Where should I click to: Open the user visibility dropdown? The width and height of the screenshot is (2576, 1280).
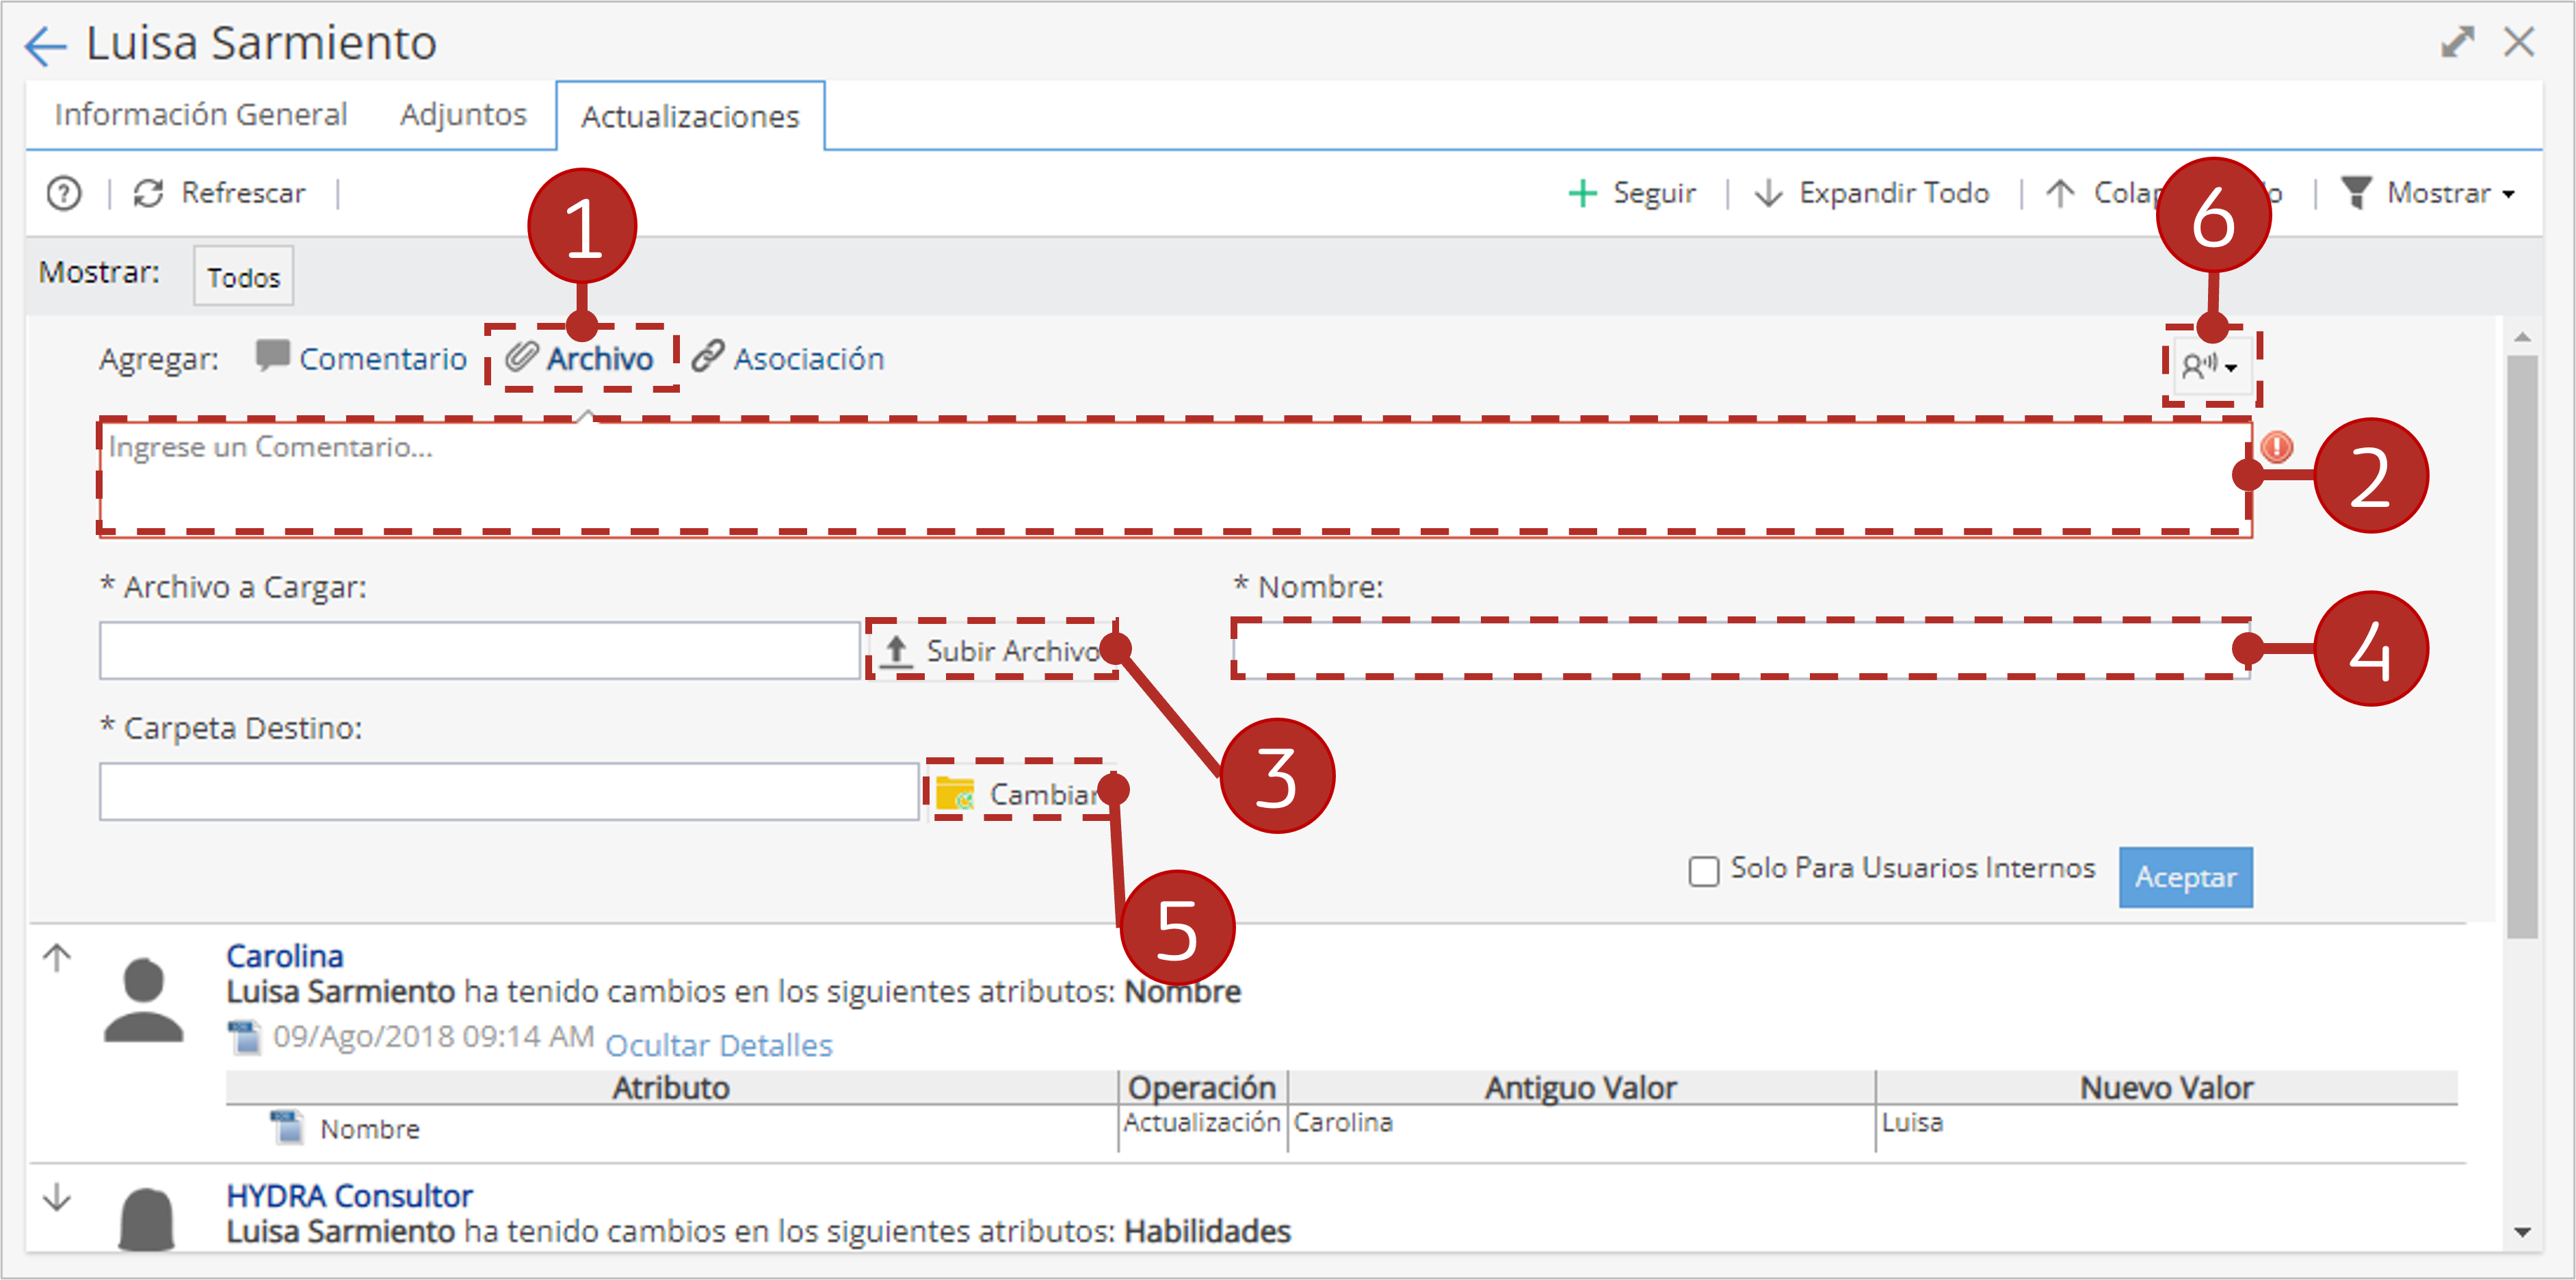(2209, 366)
